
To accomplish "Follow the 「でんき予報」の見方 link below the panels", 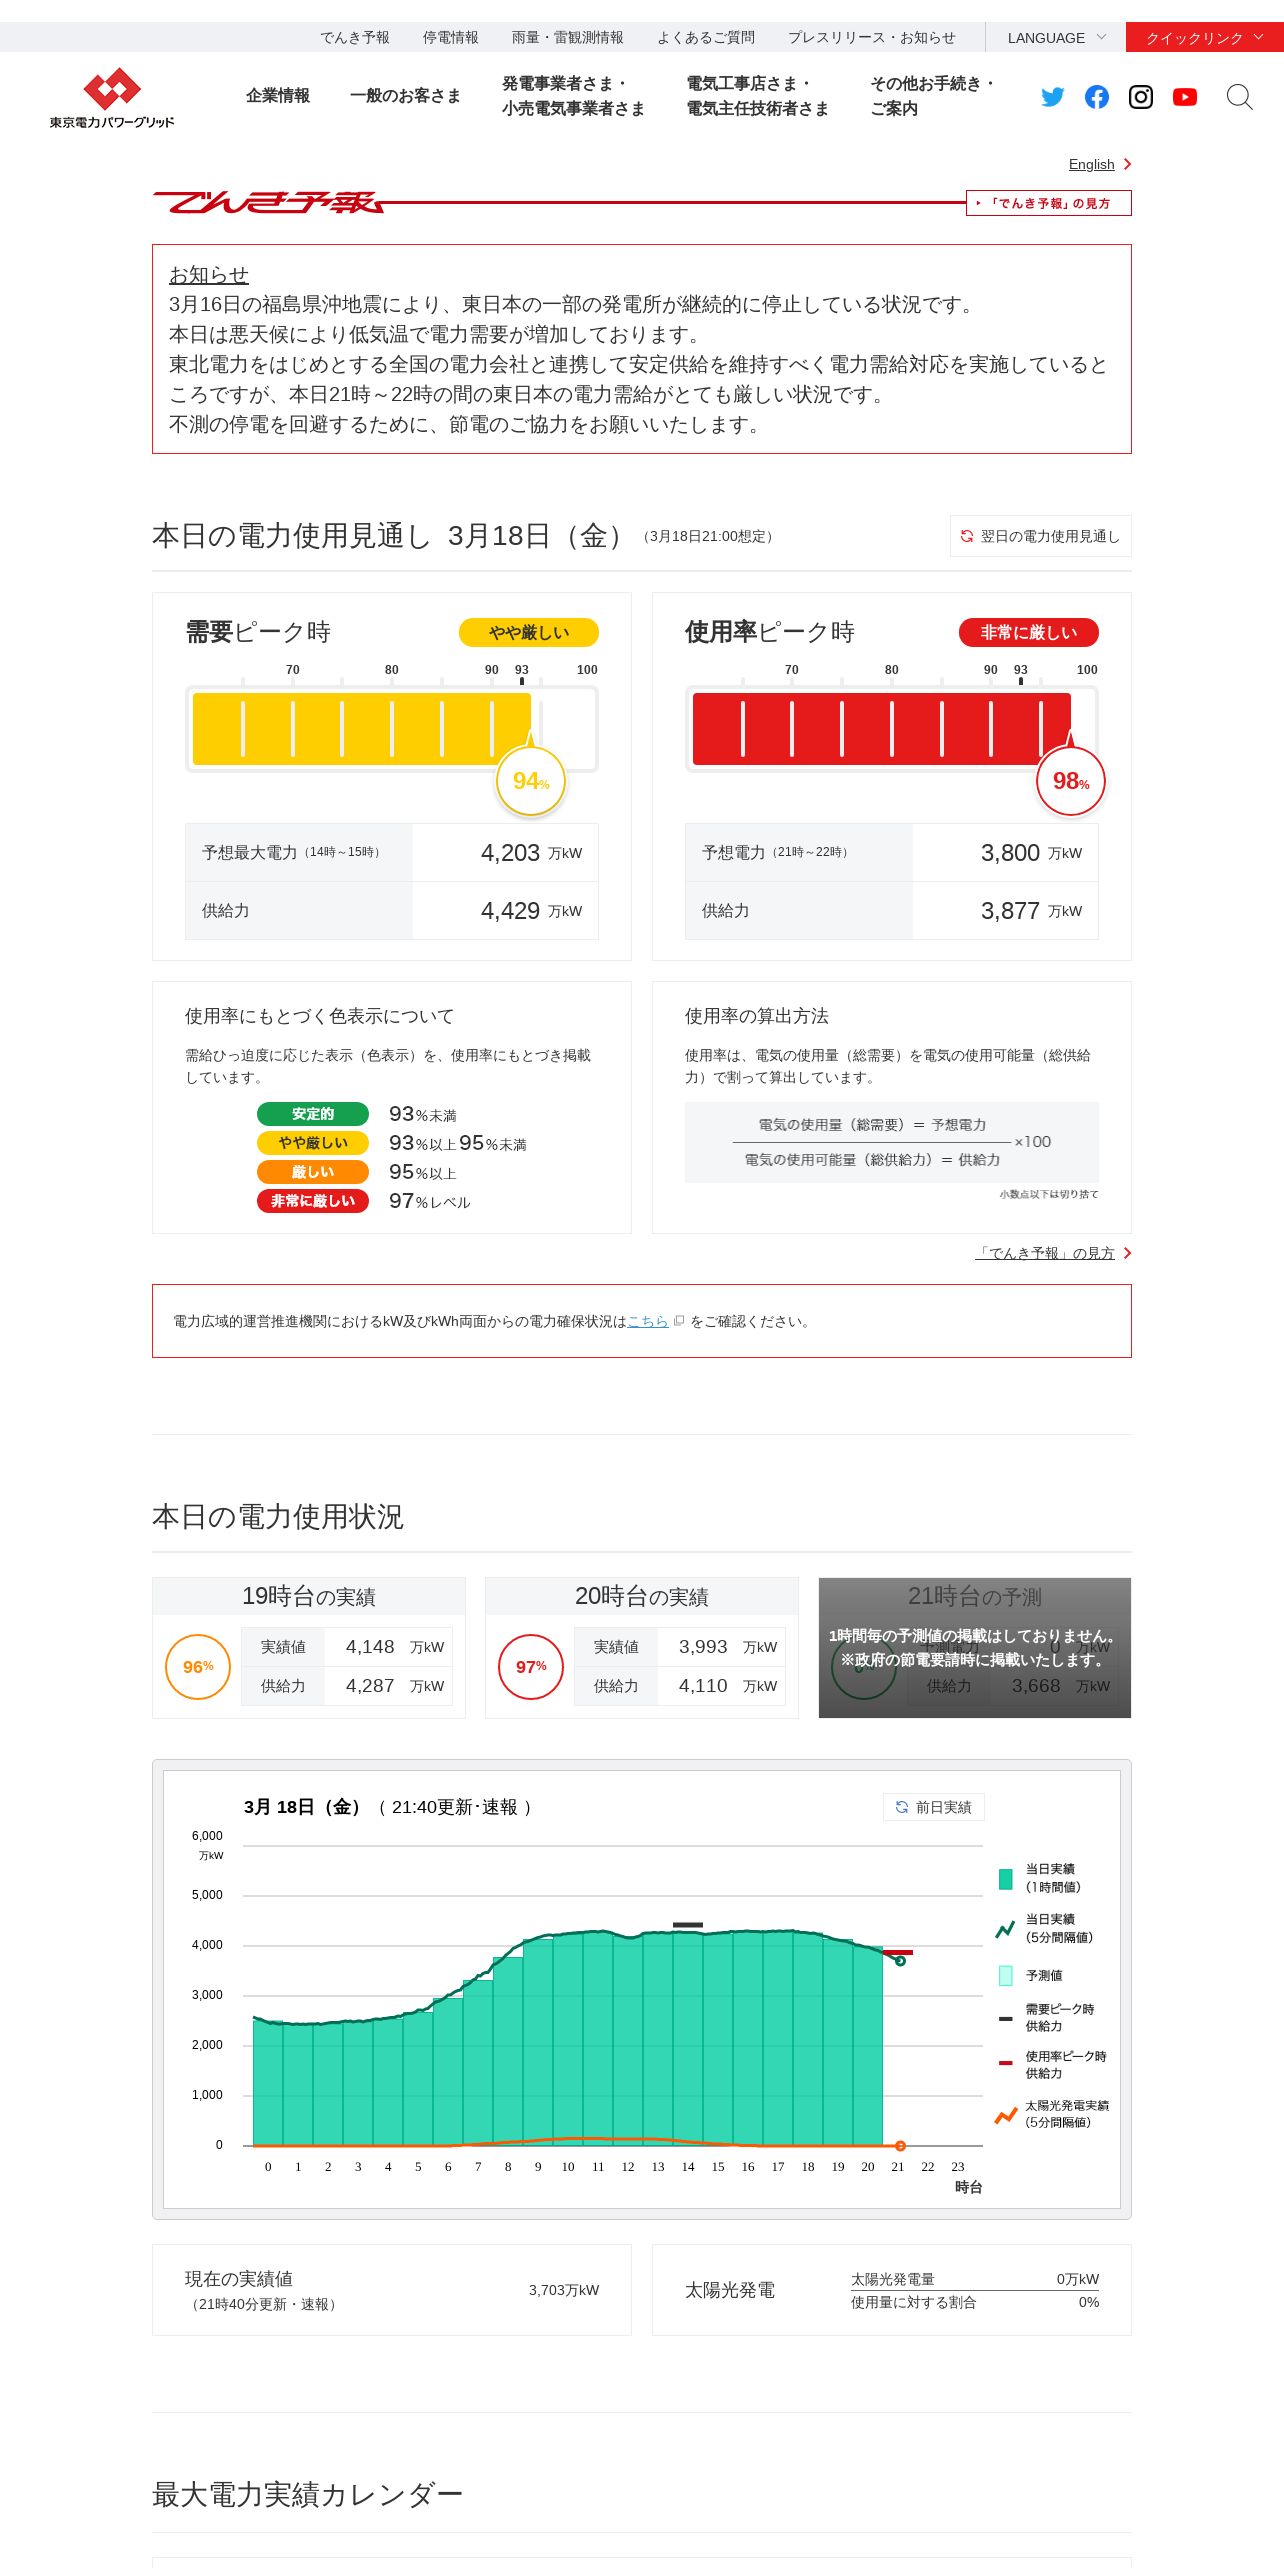I will coord(1045,1253).
